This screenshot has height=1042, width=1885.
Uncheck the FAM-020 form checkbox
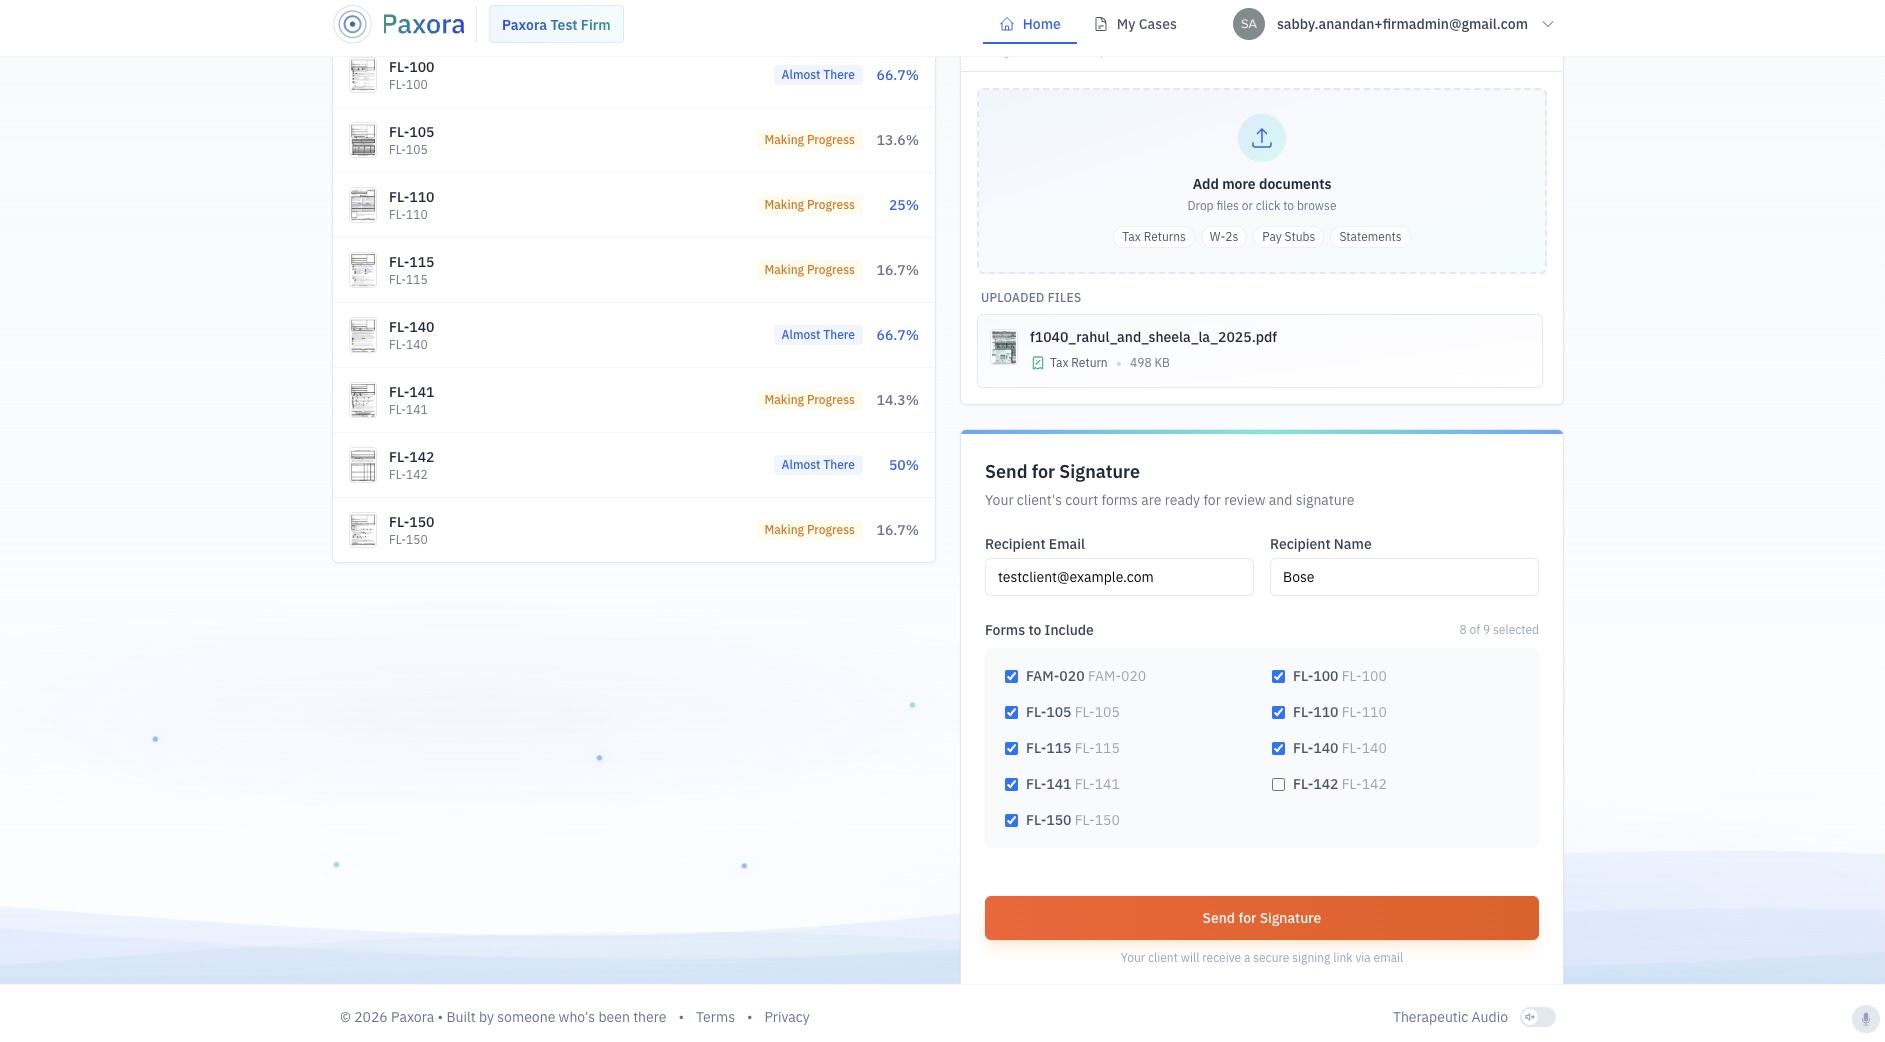pos(1011,677)
